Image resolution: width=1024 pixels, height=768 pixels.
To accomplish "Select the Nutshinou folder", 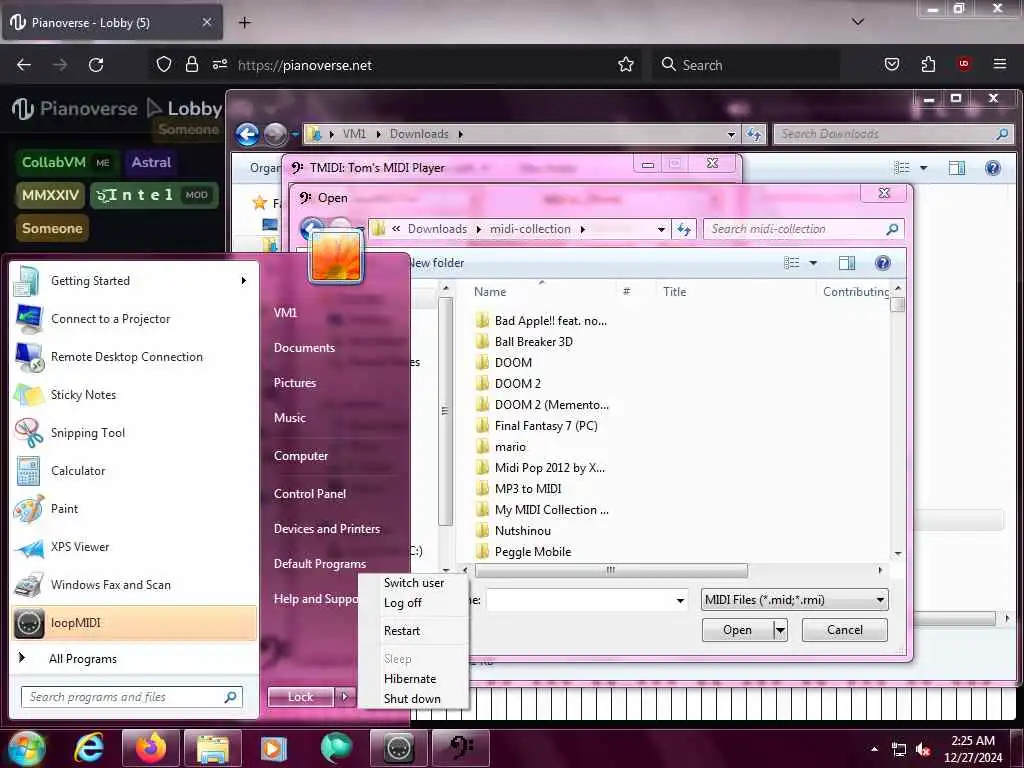I will (522, 531).
